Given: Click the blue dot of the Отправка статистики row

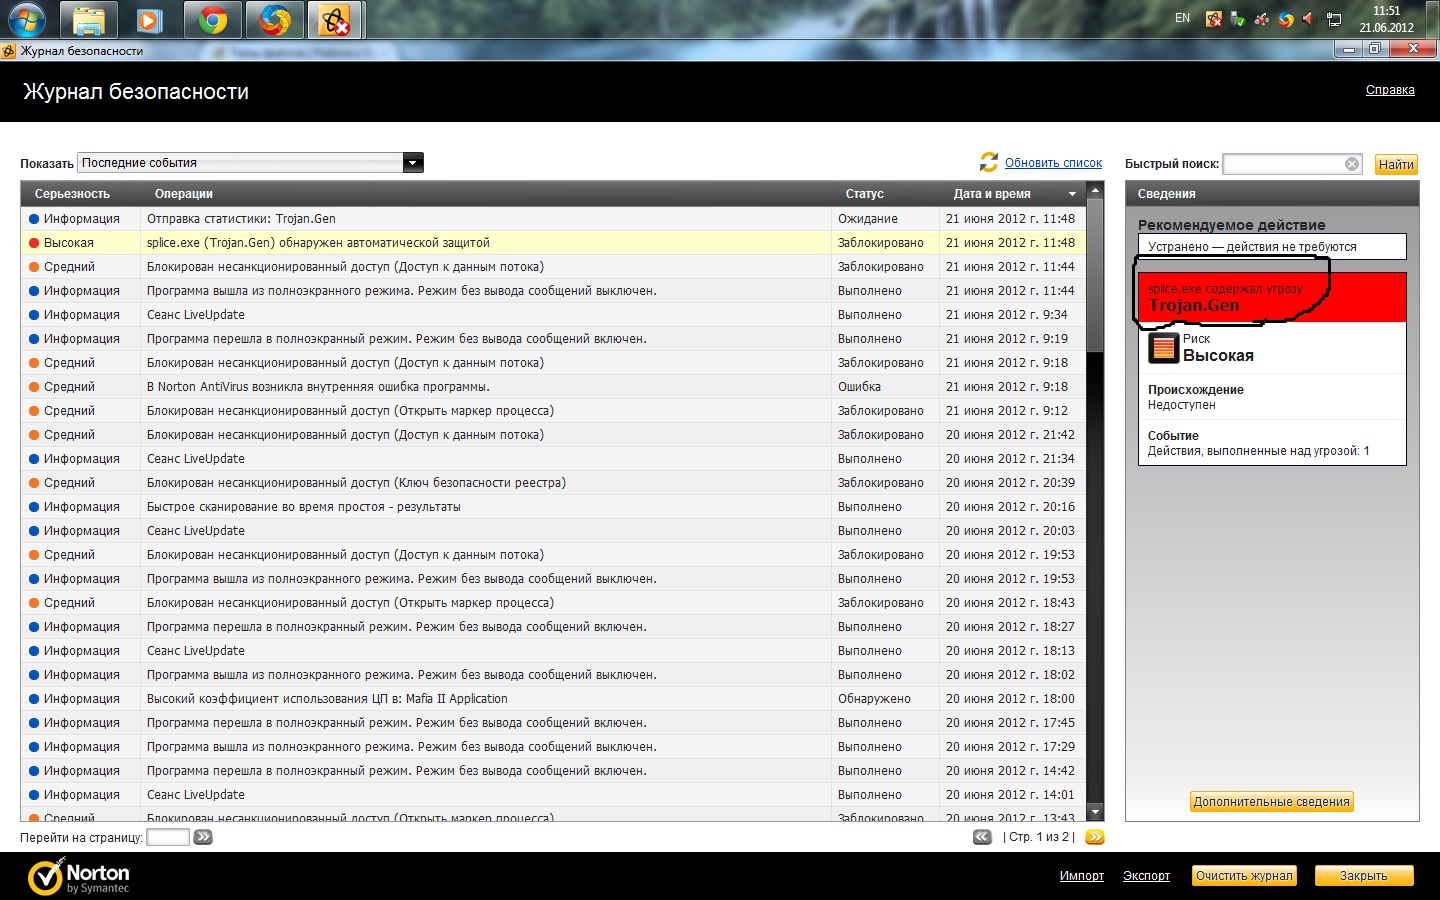Looking at the screenshot, I should (34, 219).
